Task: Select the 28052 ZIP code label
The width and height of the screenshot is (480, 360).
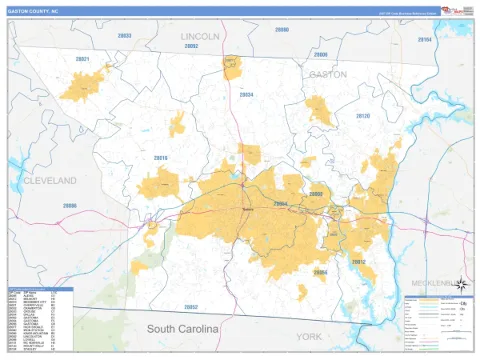Action: [x=191, y=307]
